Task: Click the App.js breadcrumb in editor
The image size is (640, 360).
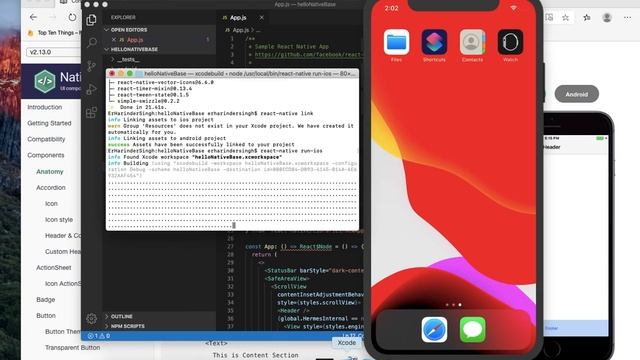Action: 240,30
